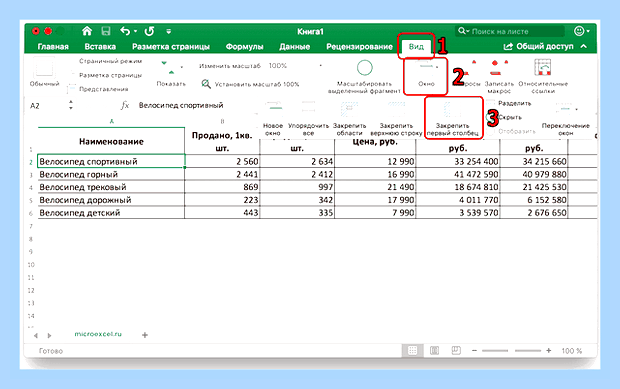The height and width of the screenshot is (389, 620).
Task: Collapse the ribbon with the chevron
Action: pos(584,46)
